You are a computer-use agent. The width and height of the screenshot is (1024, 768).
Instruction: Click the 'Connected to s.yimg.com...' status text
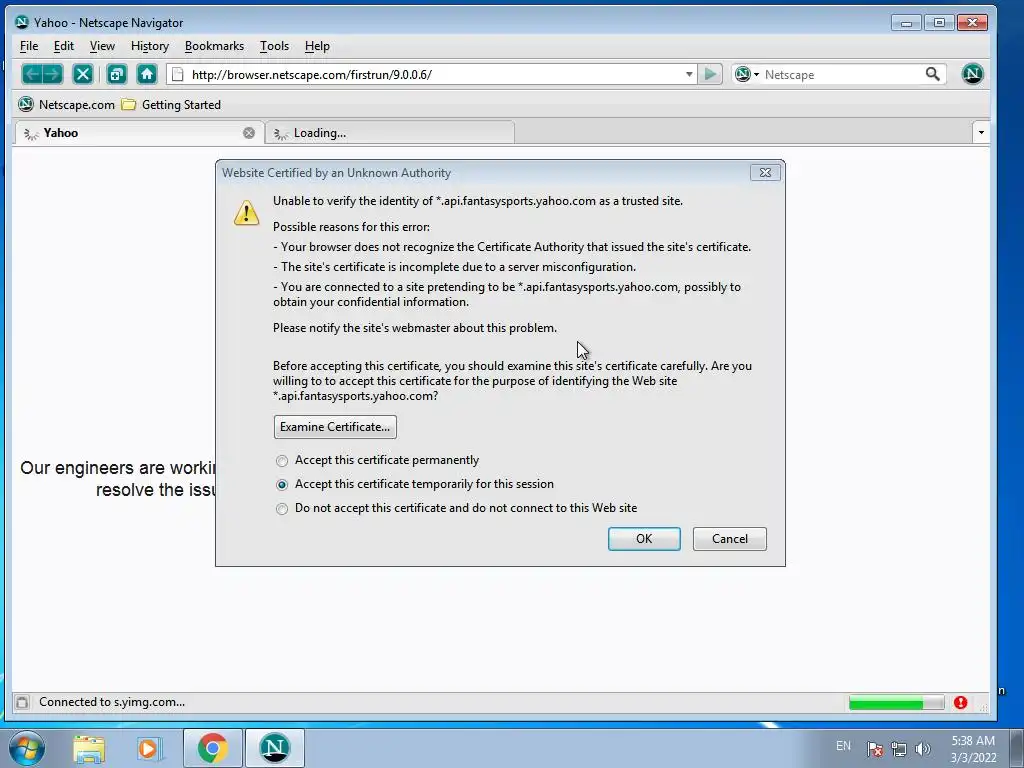[112, 702]
